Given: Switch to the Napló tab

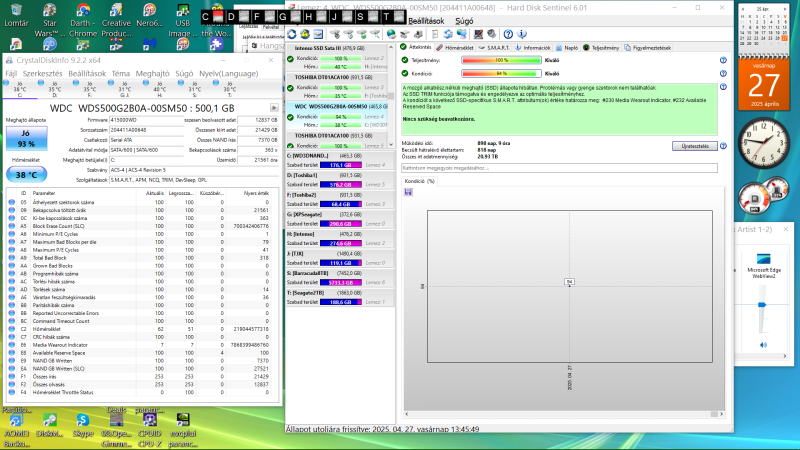Looking at the screenshot, I should 567,47.
